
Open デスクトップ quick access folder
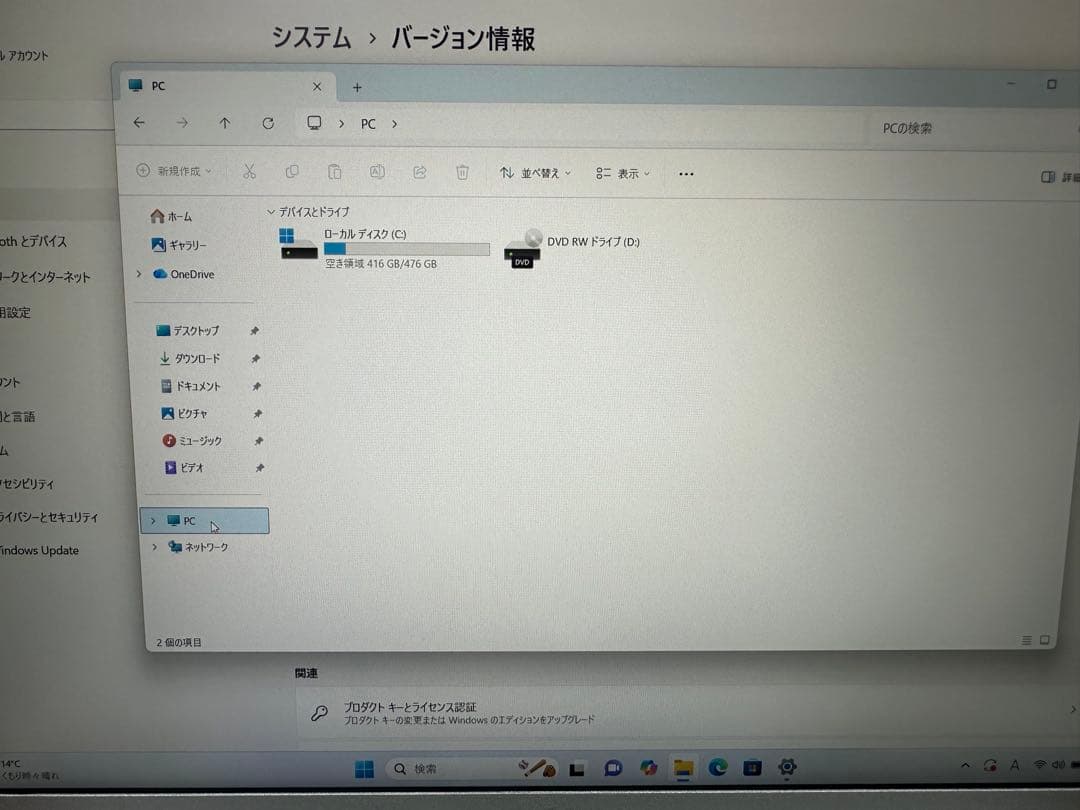[187, 331]
